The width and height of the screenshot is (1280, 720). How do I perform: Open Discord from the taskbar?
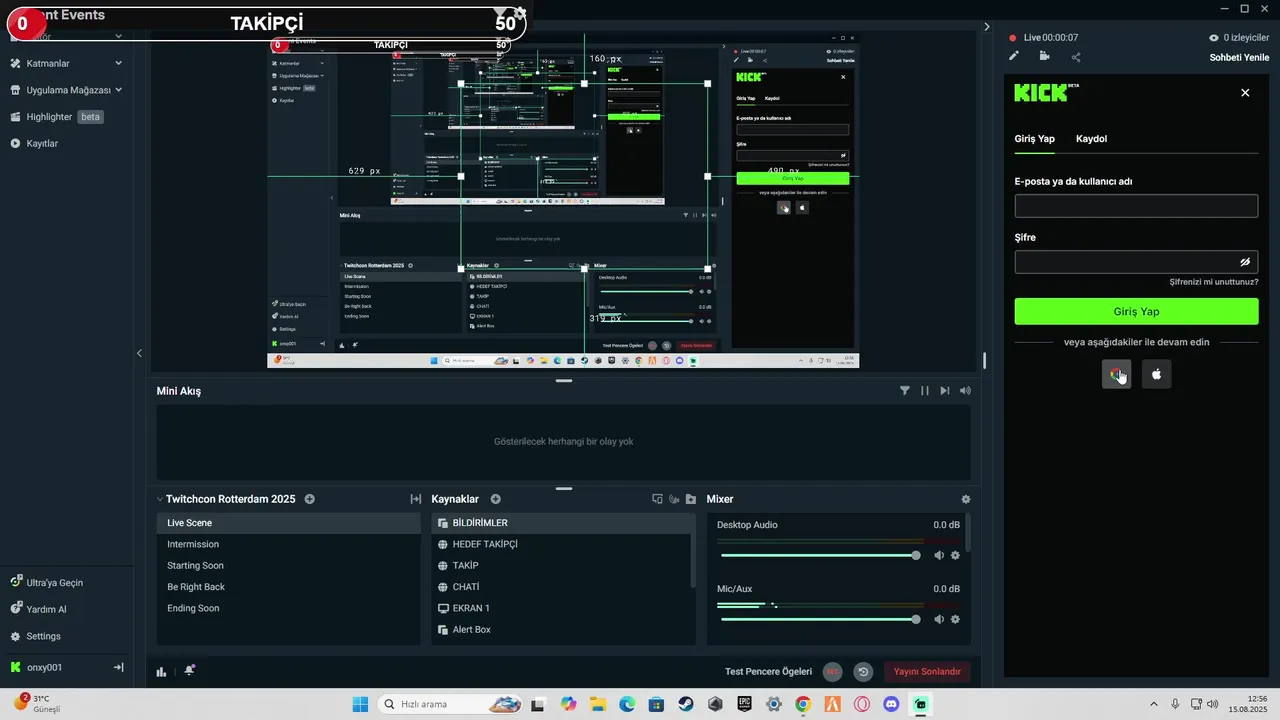pyautogui.click(x=891, y=704)
